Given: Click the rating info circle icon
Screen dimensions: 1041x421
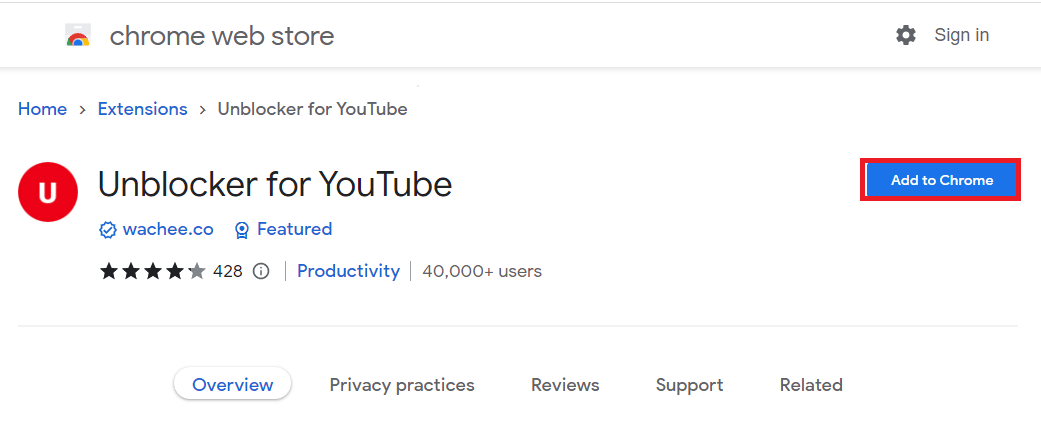Looking at the screenshot, I should (262, 271).
